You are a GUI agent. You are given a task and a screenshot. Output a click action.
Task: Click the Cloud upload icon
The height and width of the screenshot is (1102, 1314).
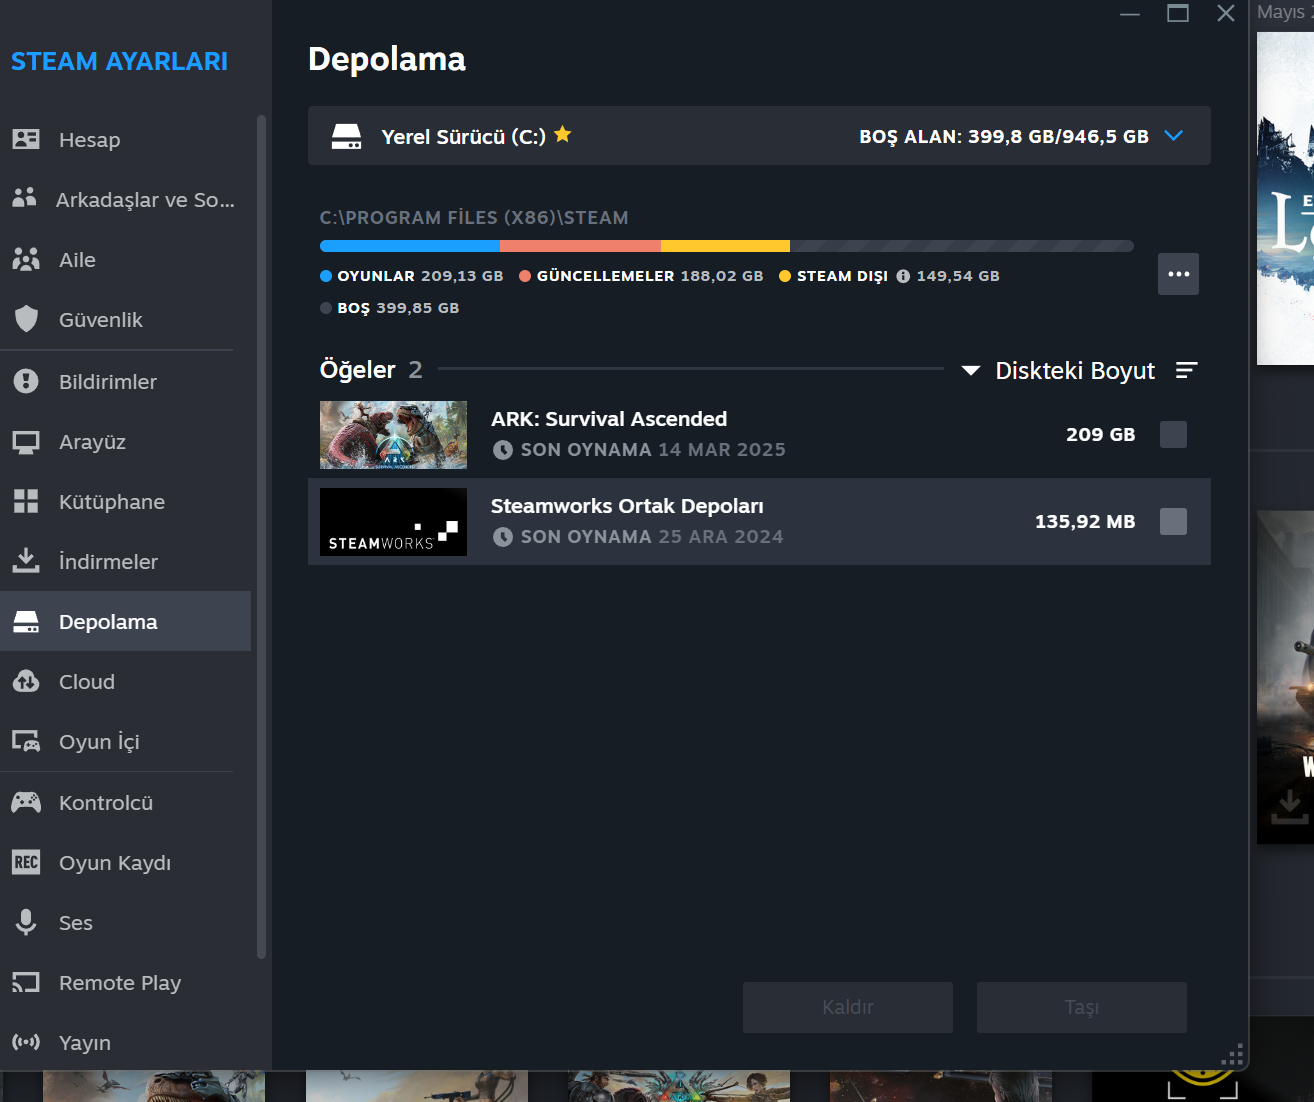pos(26,681)
